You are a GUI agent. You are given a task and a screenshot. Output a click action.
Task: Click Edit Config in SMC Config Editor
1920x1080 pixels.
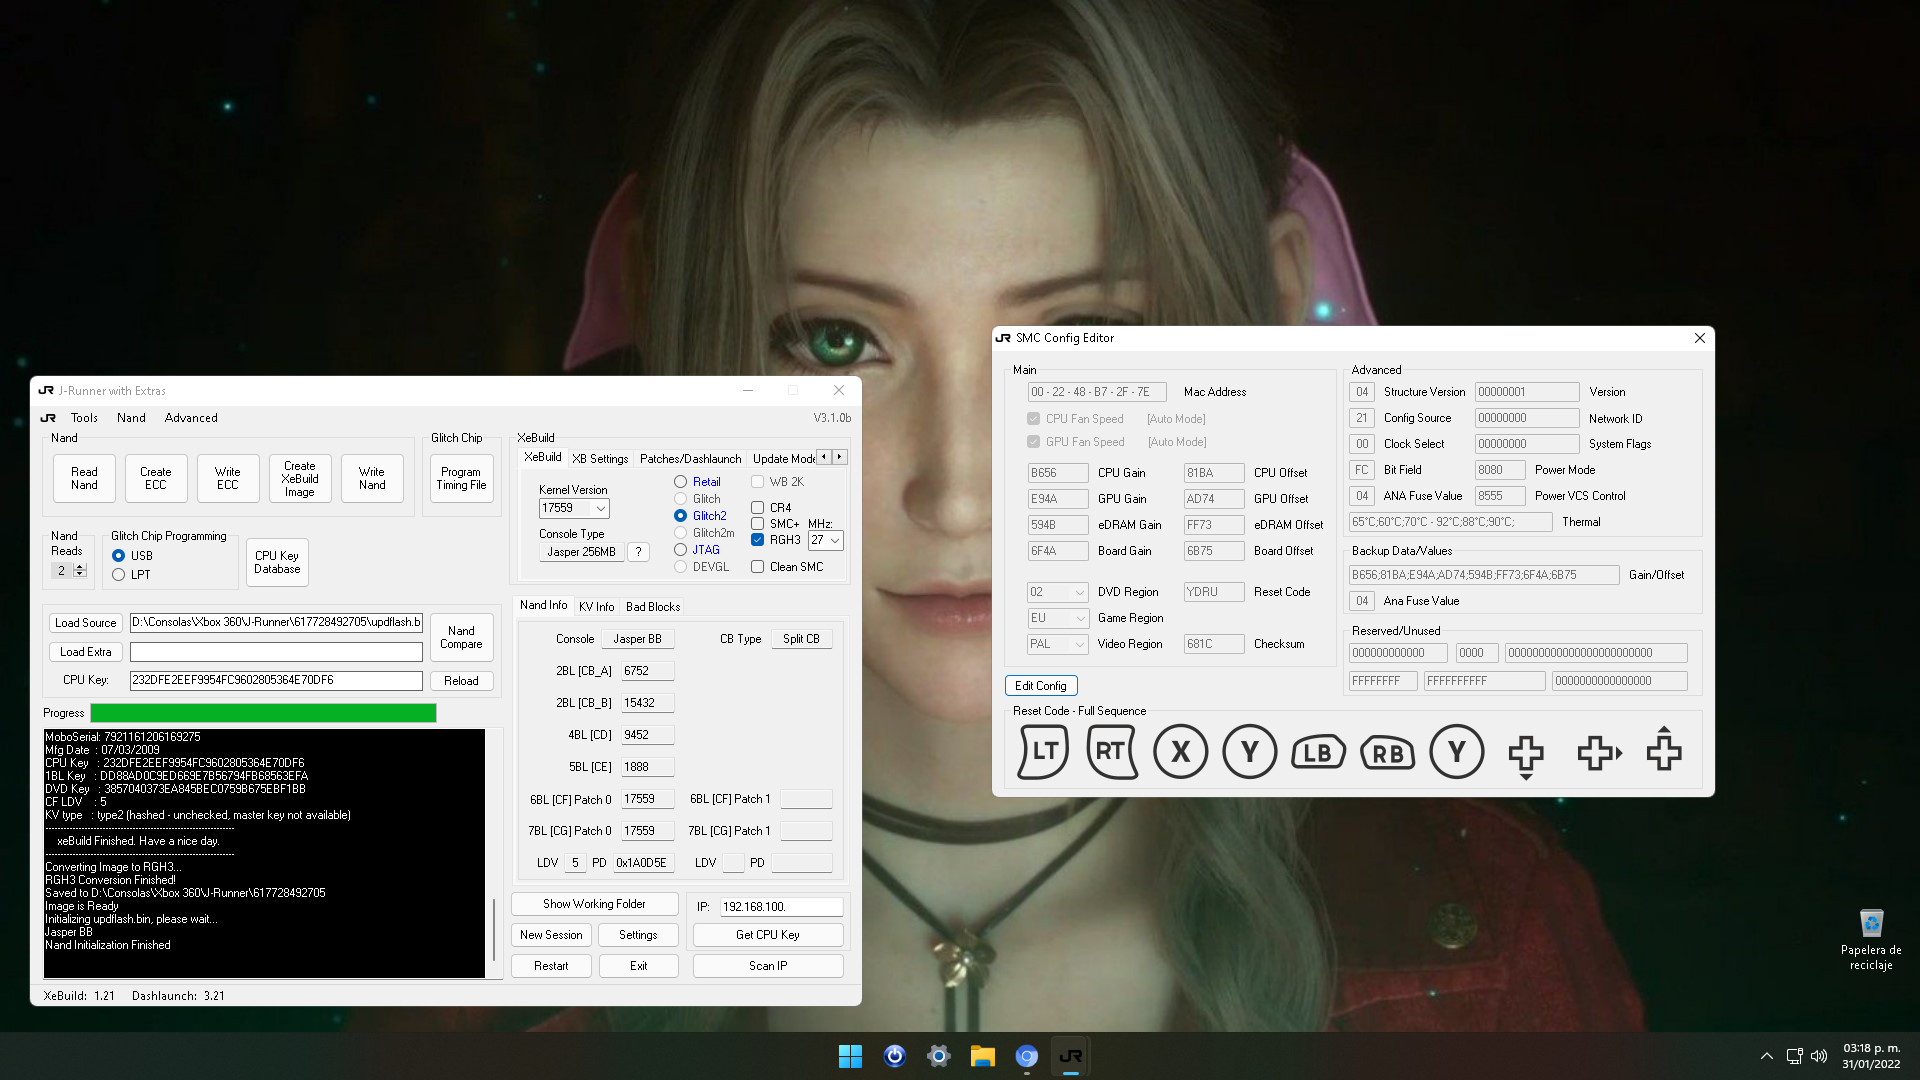1040,686
